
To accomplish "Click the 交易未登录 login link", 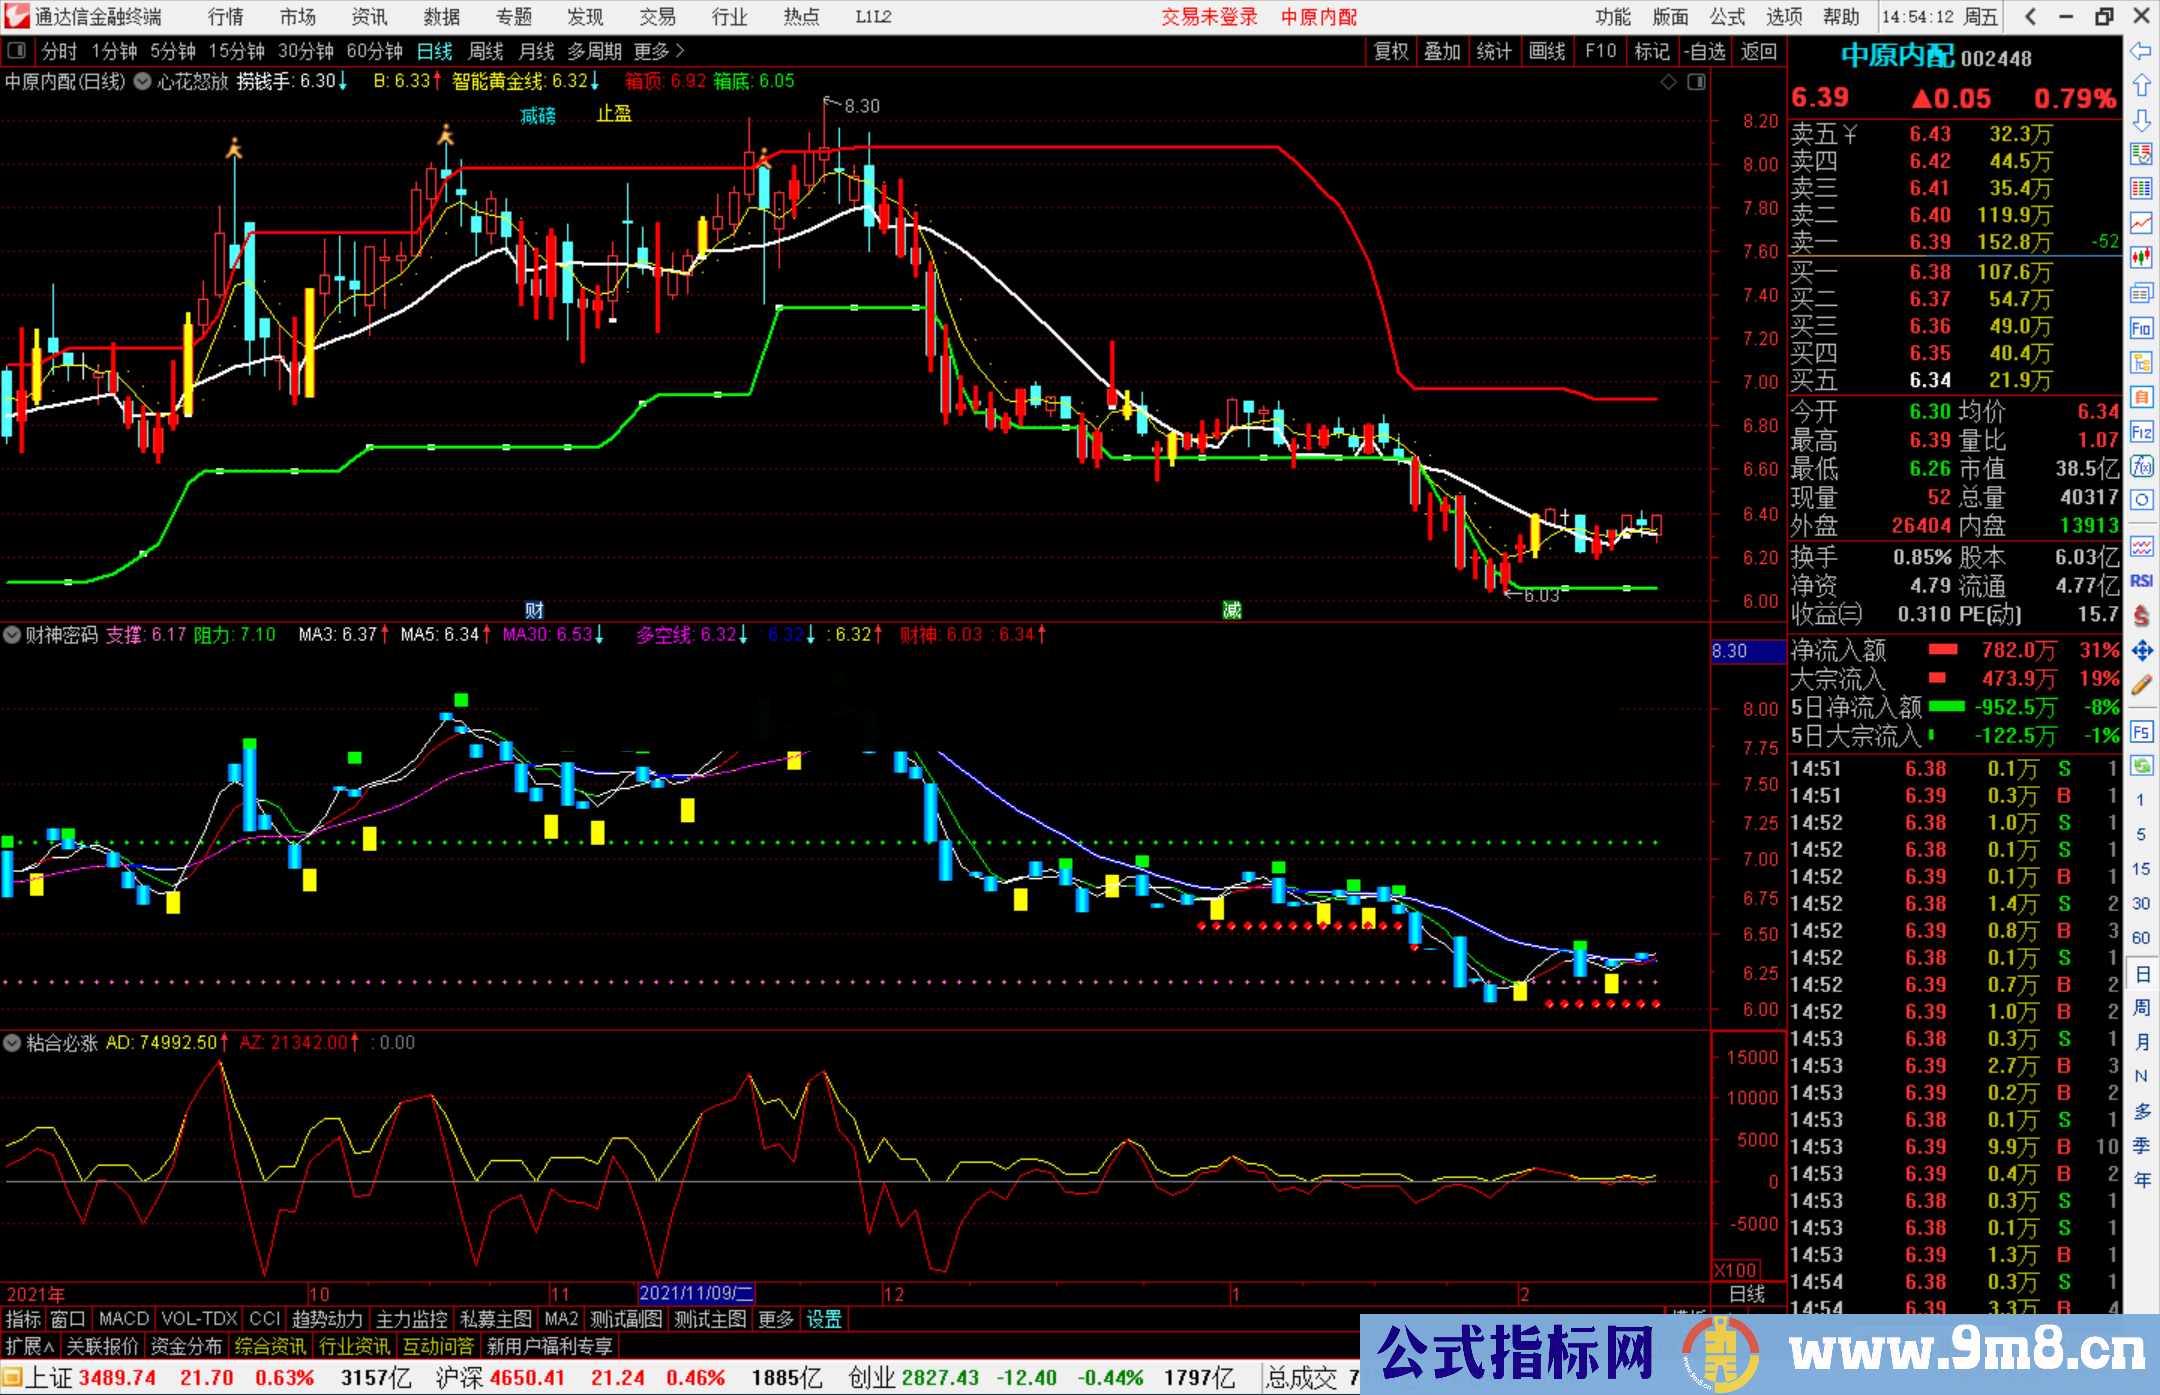I will 1209,17.
